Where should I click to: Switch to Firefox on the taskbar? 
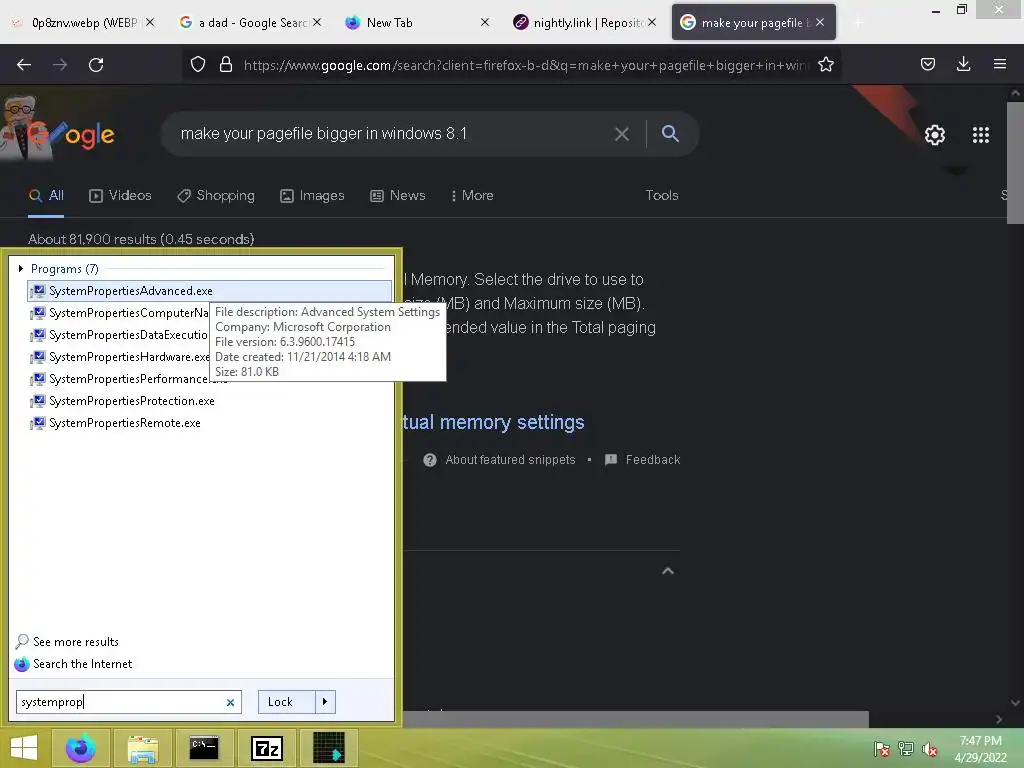point(81,748)
